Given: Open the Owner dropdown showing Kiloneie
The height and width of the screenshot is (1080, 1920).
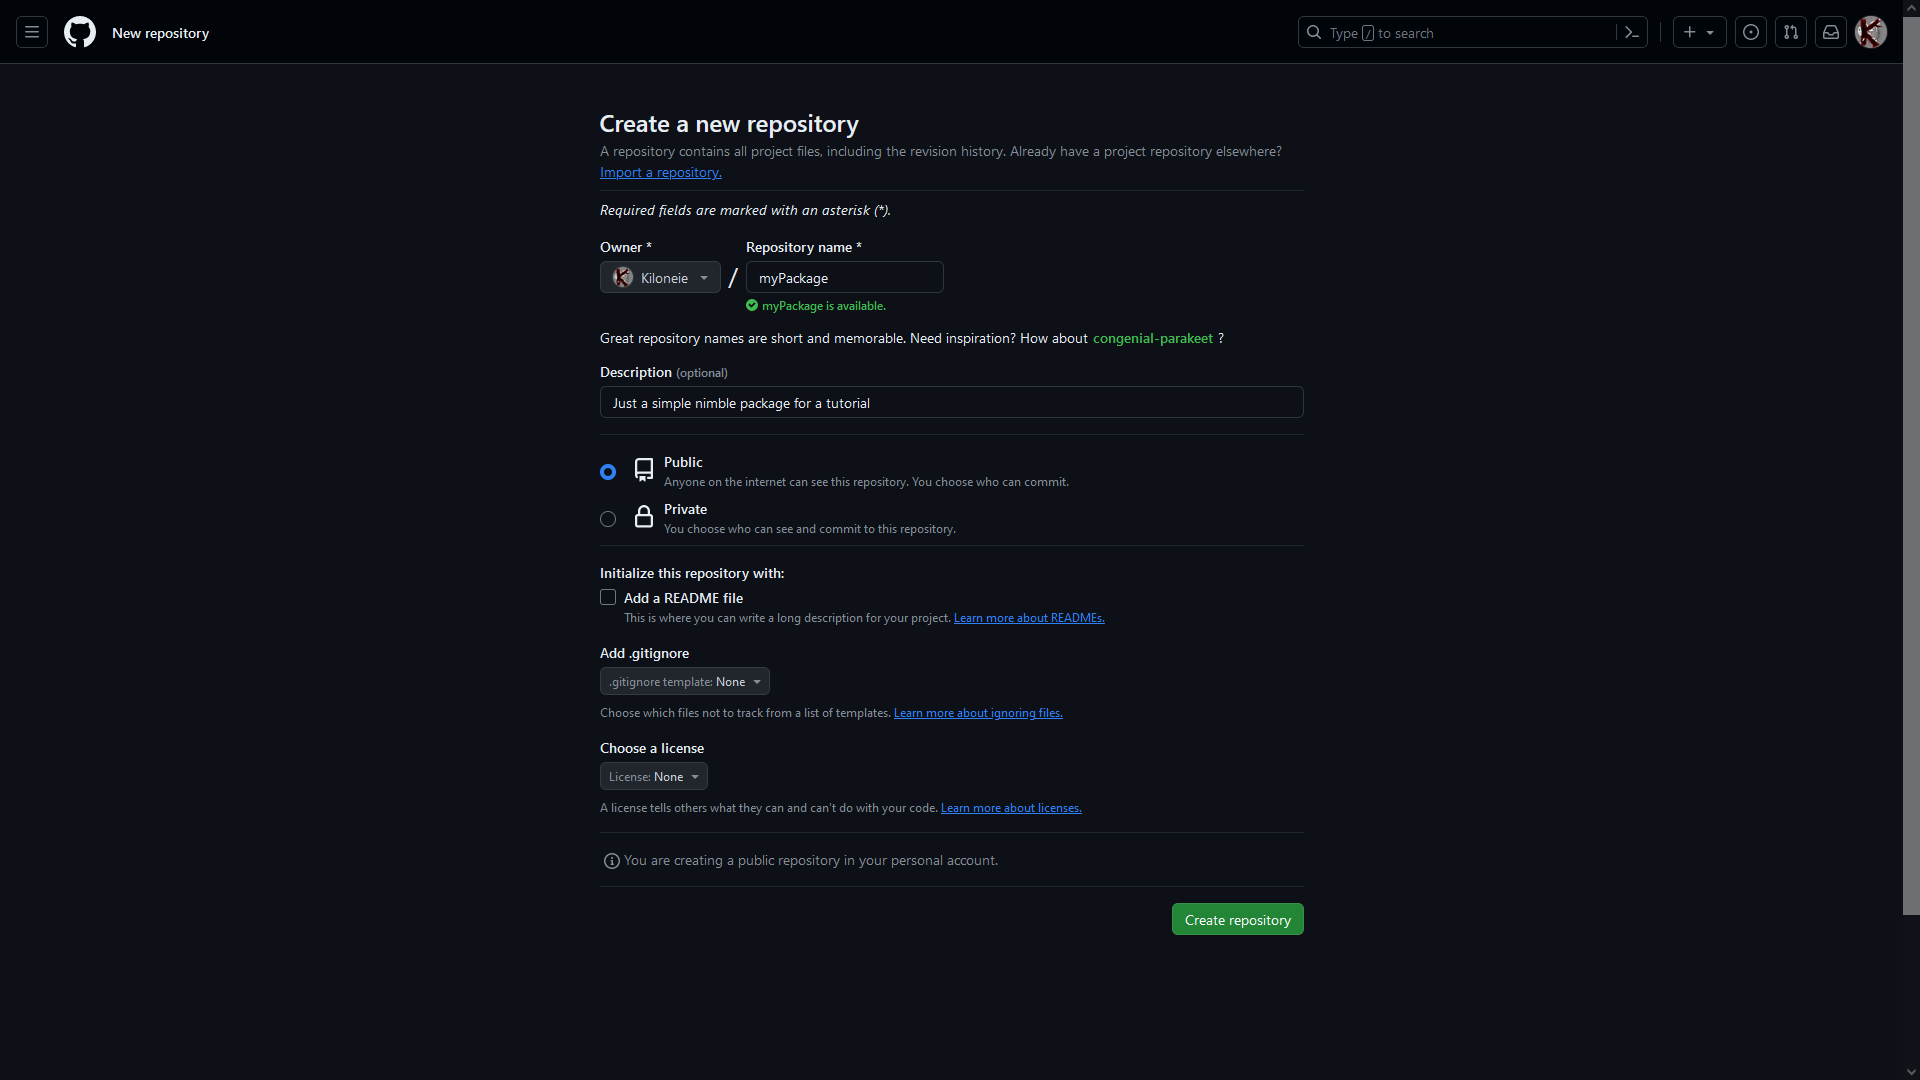Looking at the screenshot, I should point(660,277).
